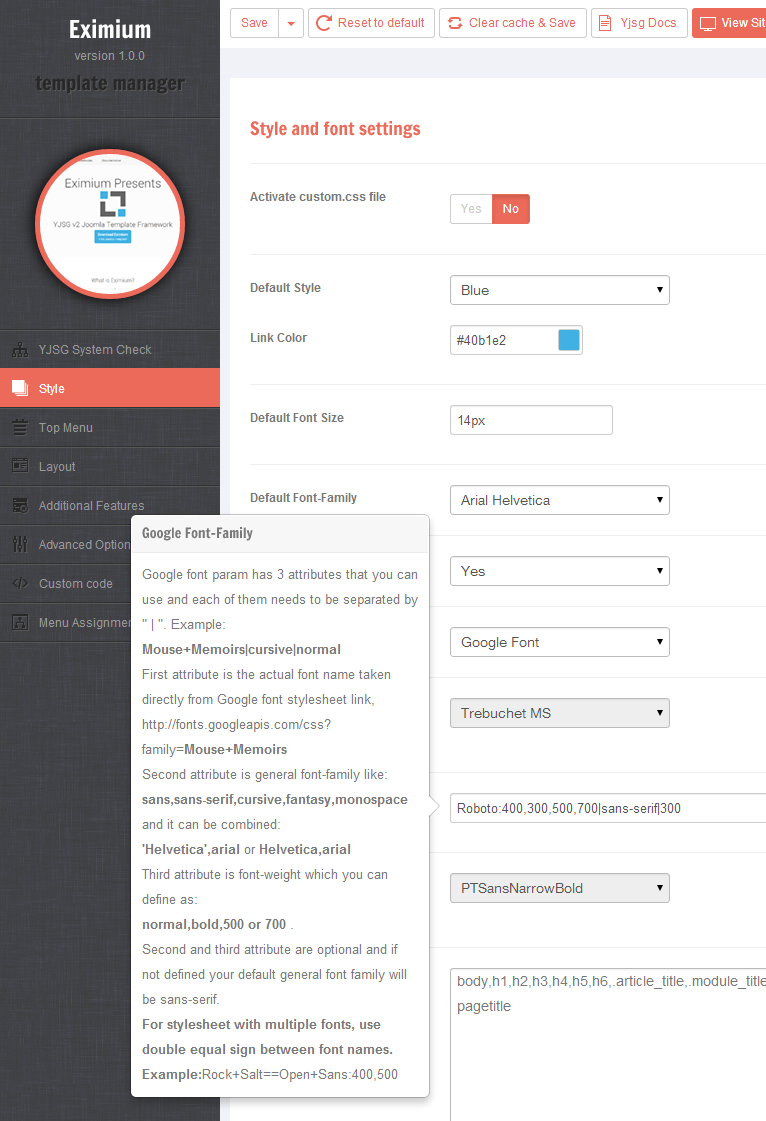Click the Yjsg Docs document icon
Viewport: 766px width, 1121px height.
pos(605,23)
